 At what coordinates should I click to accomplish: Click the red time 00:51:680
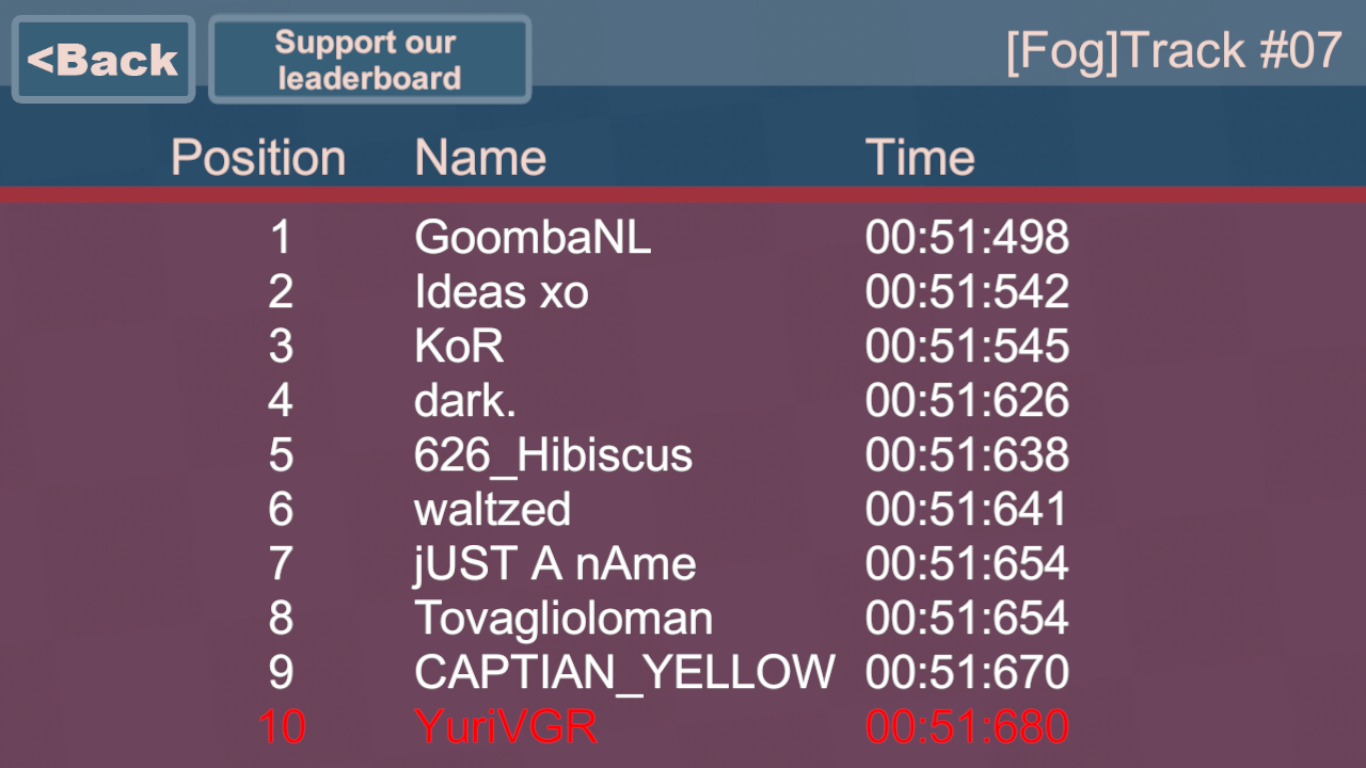click(967, 726)
